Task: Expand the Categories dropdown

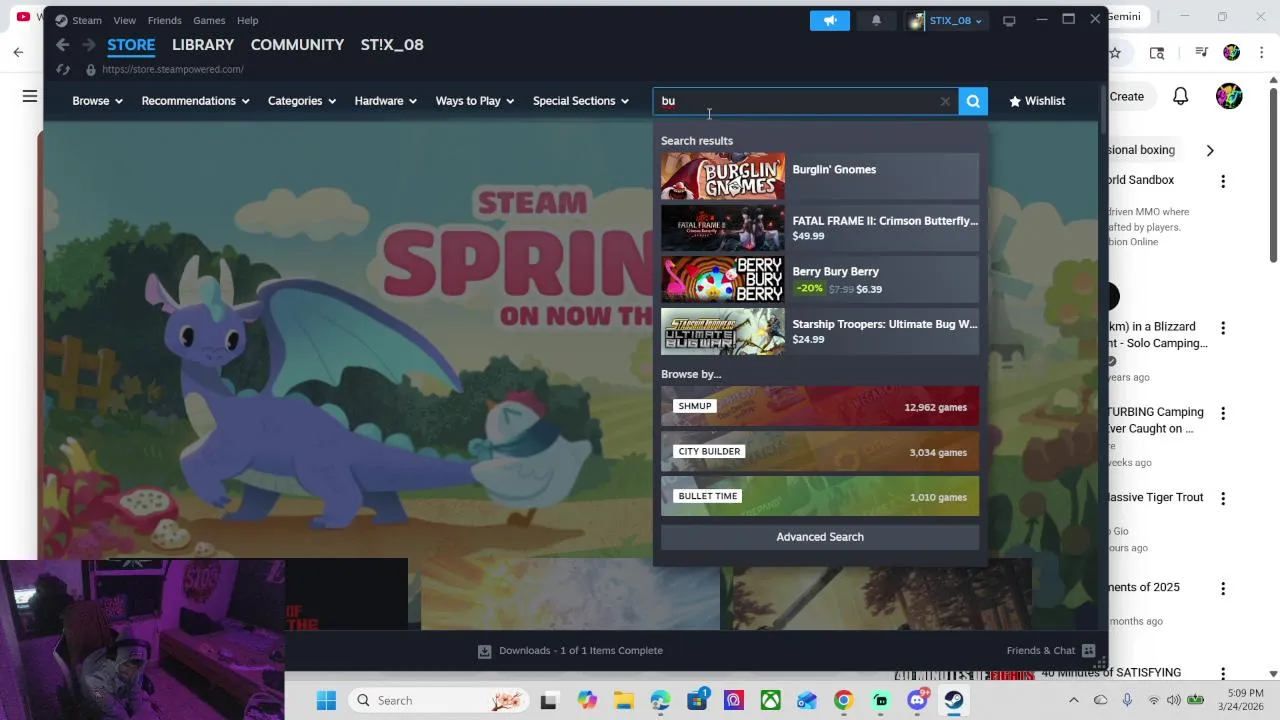Action: tap(302, 101)
